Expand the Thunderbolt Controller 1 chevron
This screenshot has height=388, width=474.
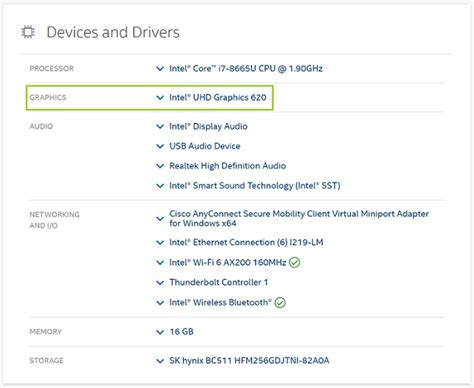point(160,283)
